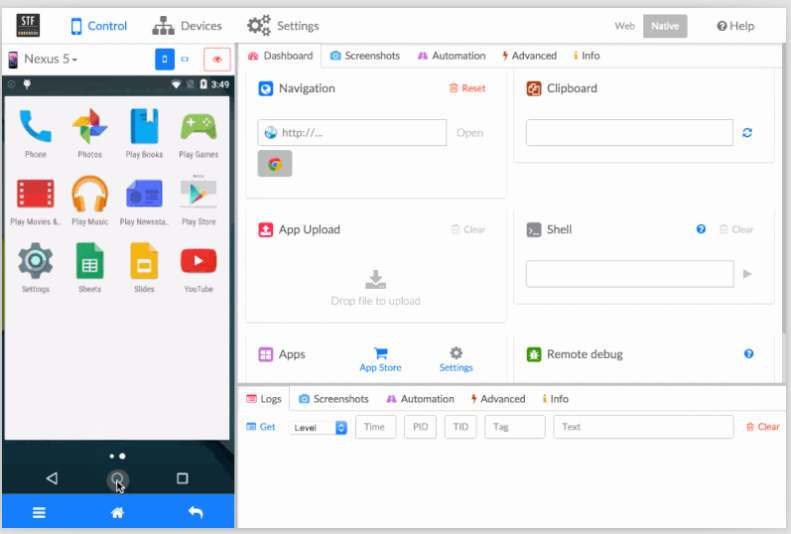Clear the App Upload panel
The image size is (791, 534).
468,229
